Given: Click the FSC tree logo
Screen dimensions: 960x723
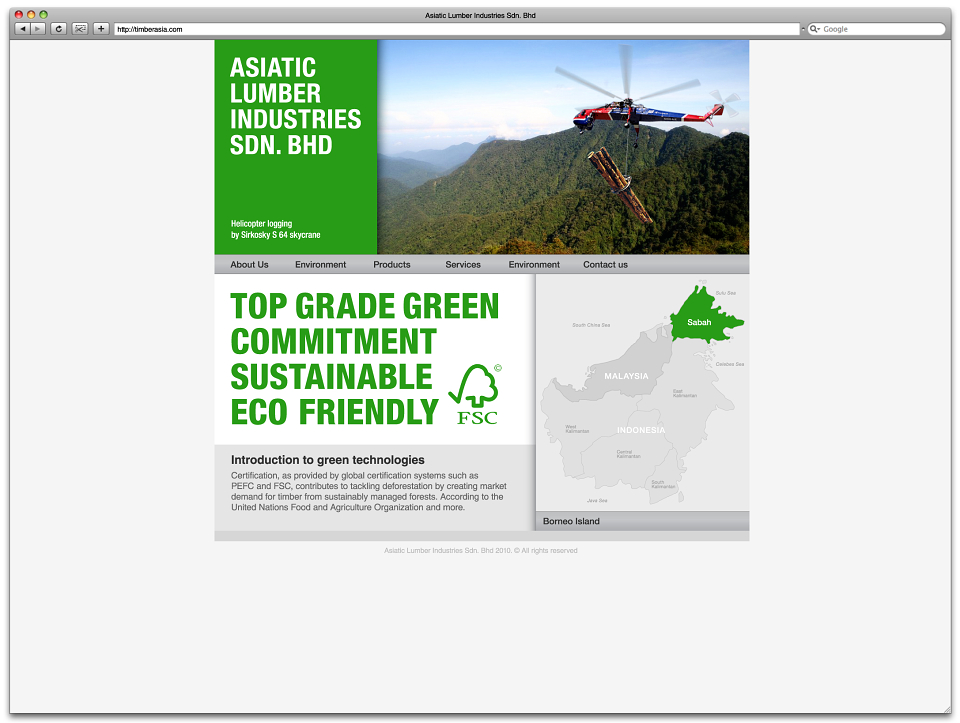Looking at the screenshot, I should coord(476,394).
